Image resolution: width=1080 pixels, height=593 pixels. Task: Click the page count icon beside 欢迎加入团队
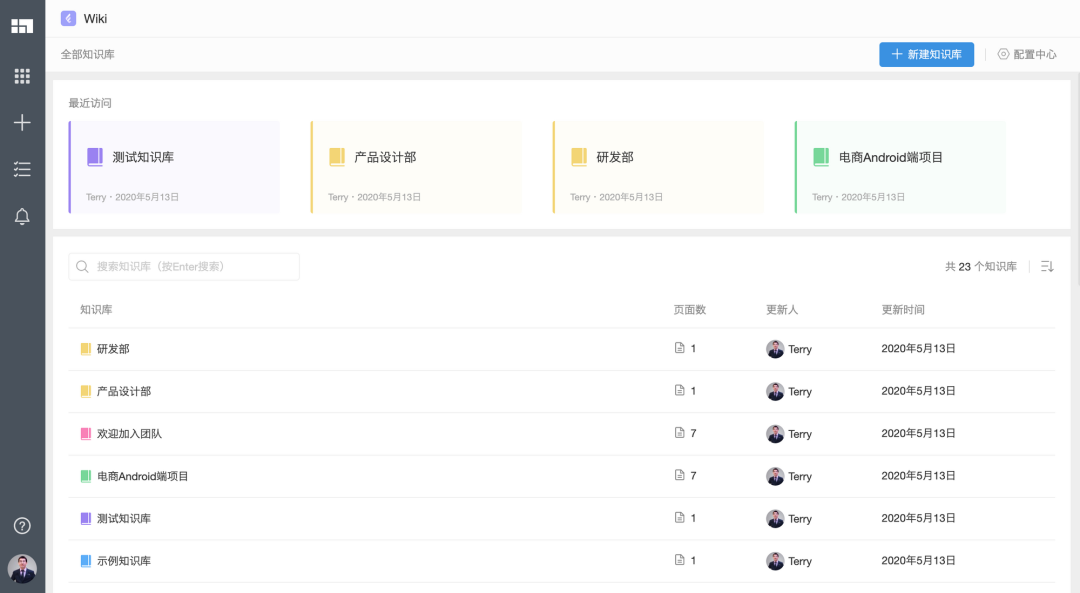click(679, 433)
